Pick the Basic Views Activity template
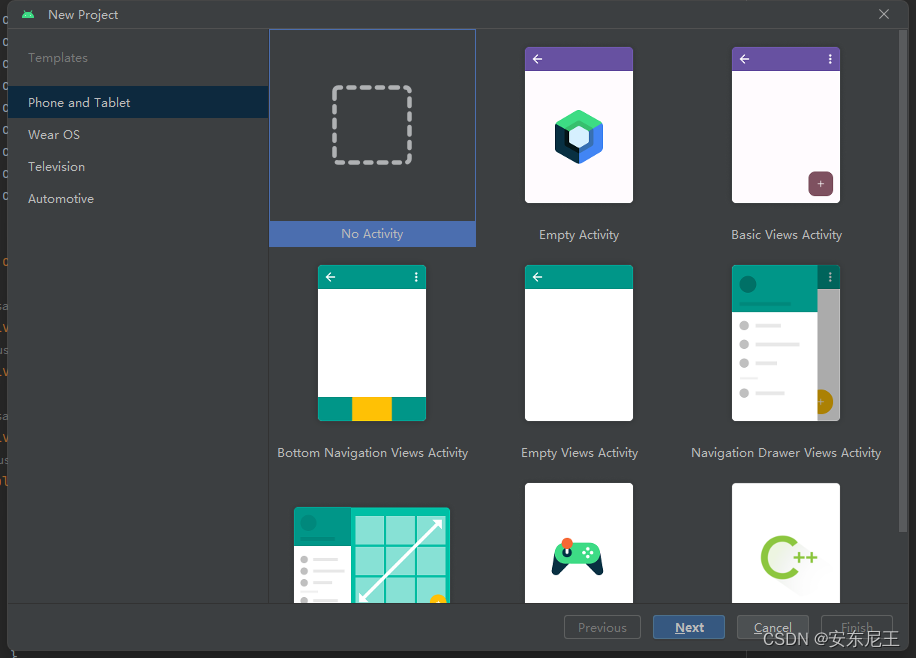Image resolution: width=916 pixels, height=658 pixels. [786, 125]
